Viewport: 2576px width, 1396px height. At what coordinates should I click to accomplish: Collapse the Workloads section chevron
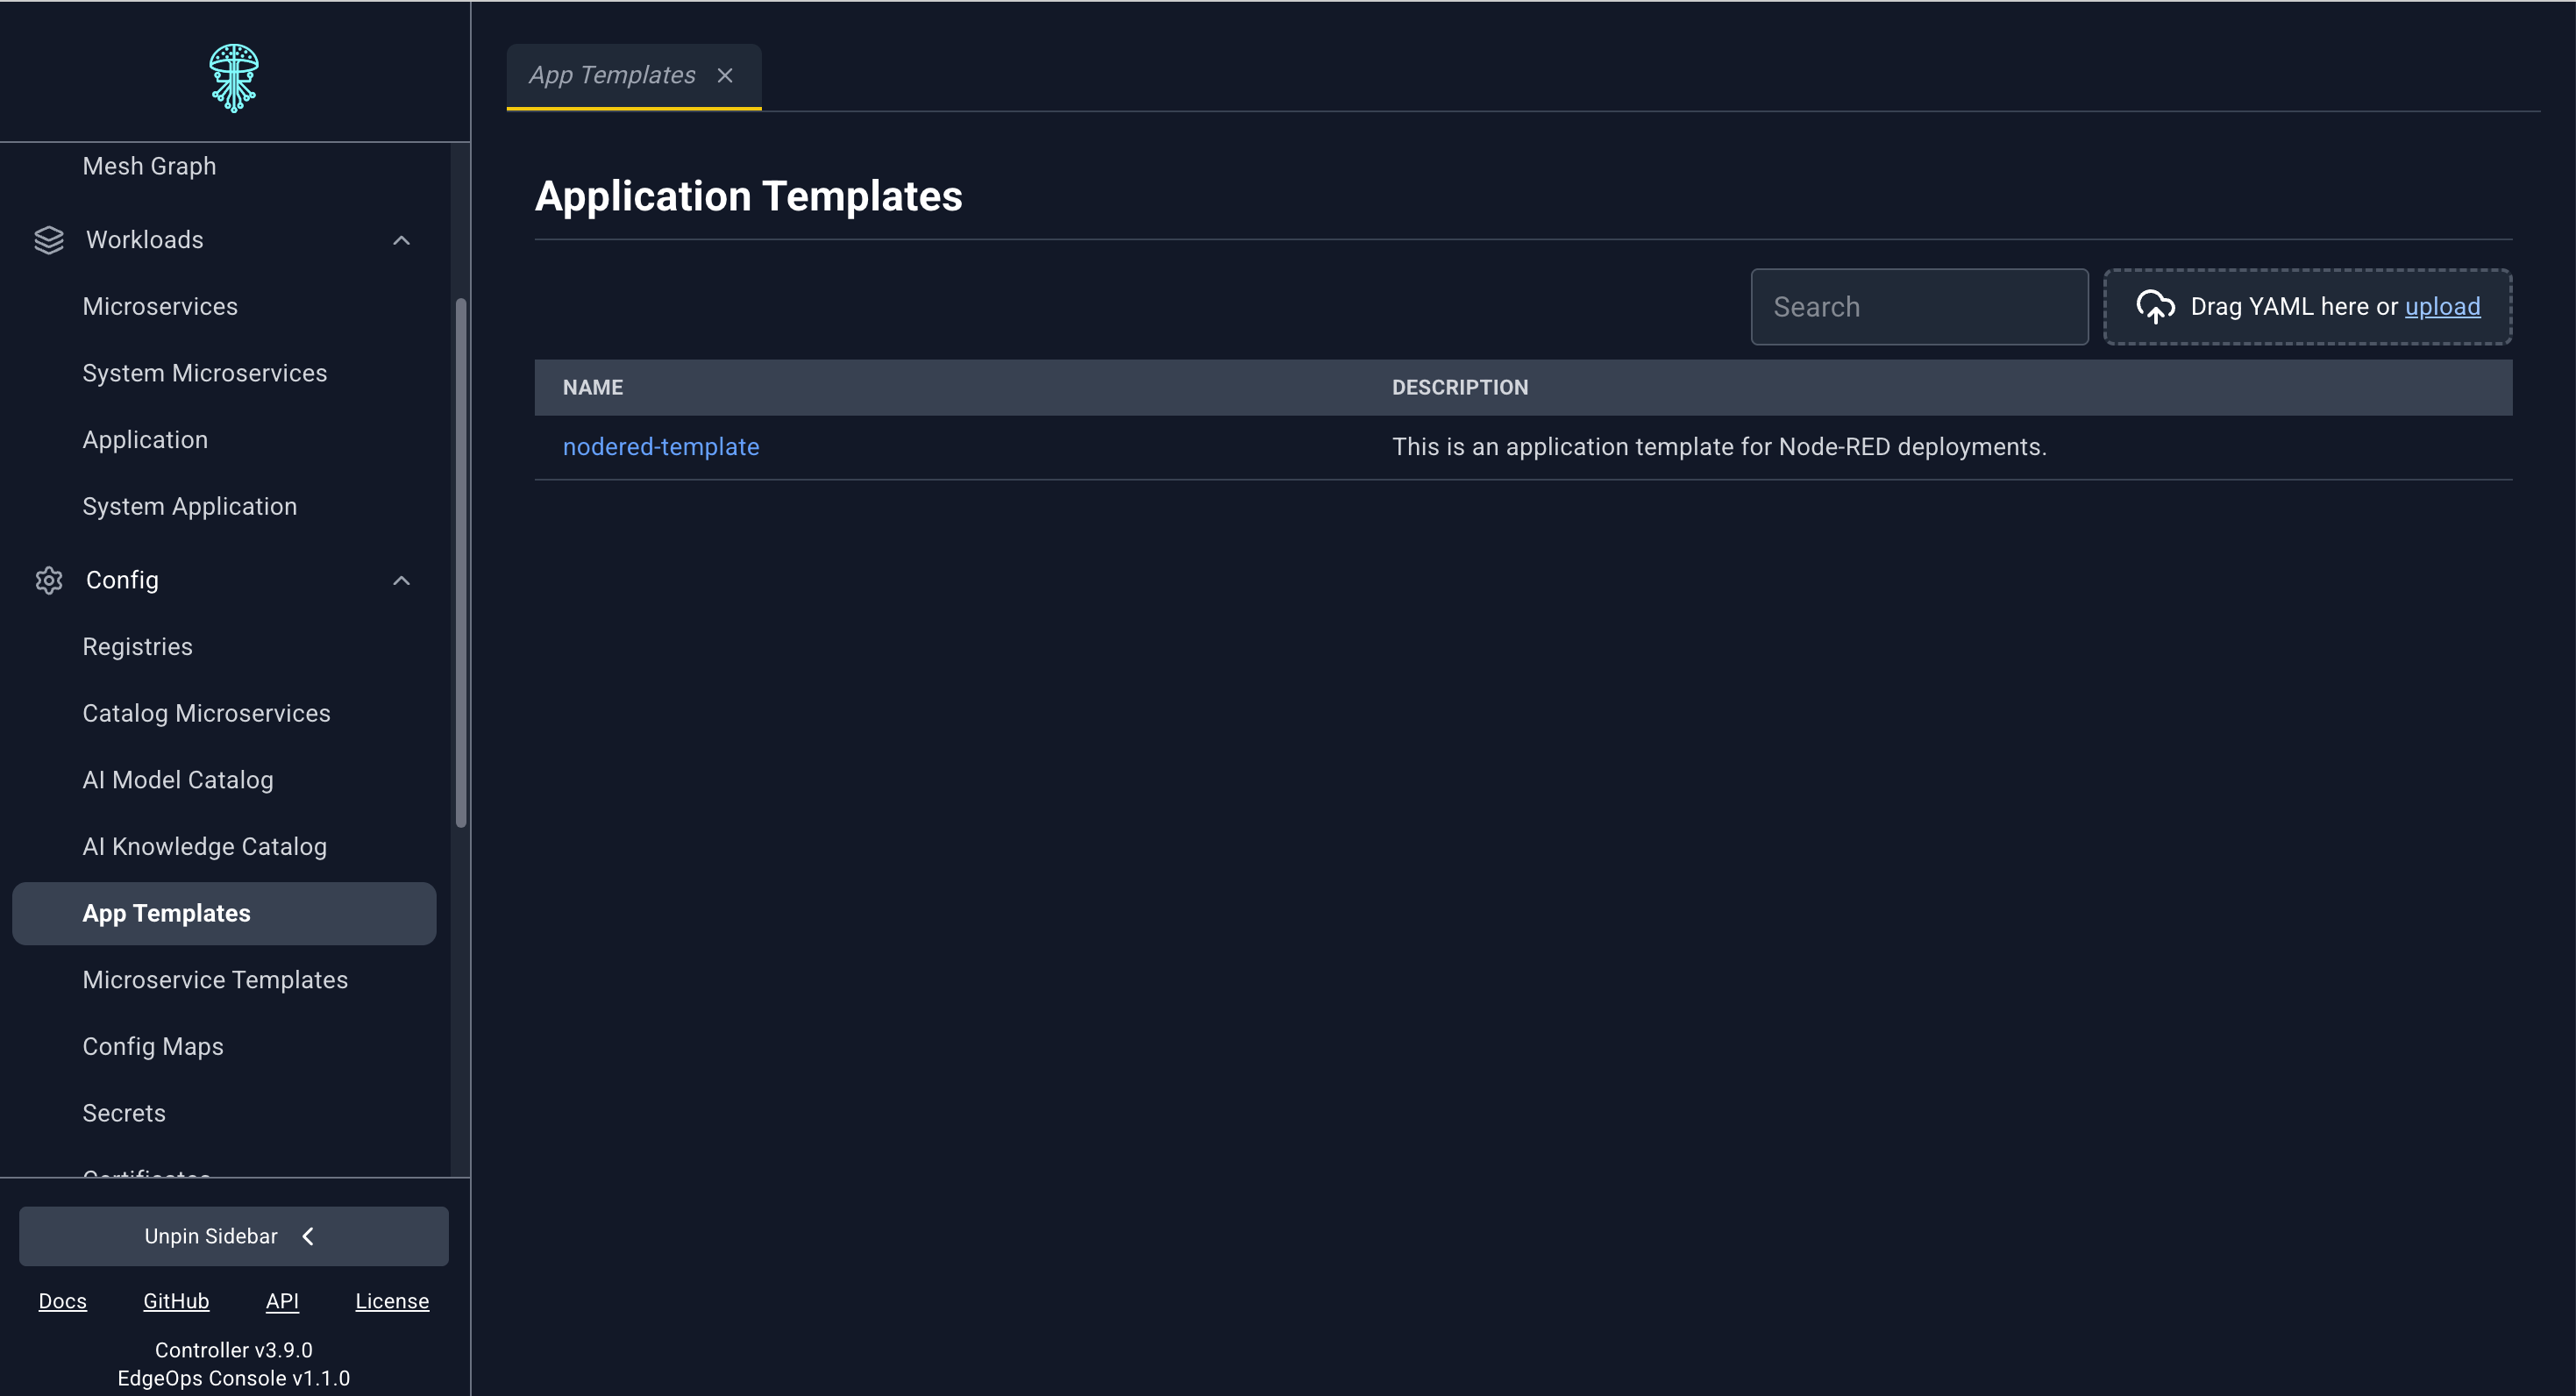[401, 240]
